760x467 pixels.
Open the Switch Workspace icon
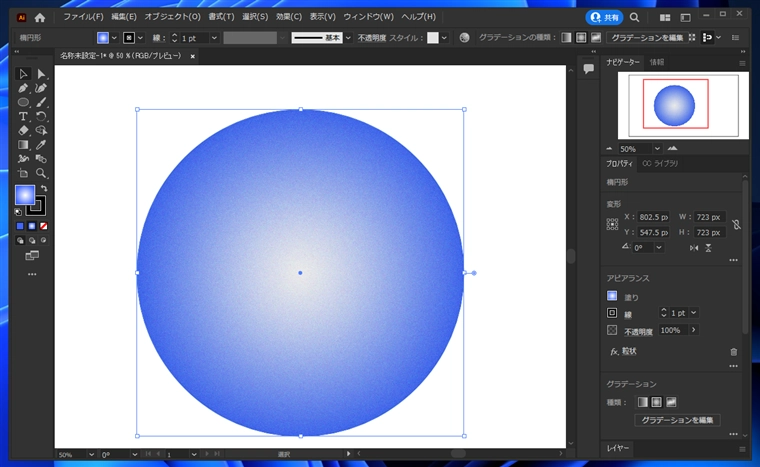click(685, 17)
